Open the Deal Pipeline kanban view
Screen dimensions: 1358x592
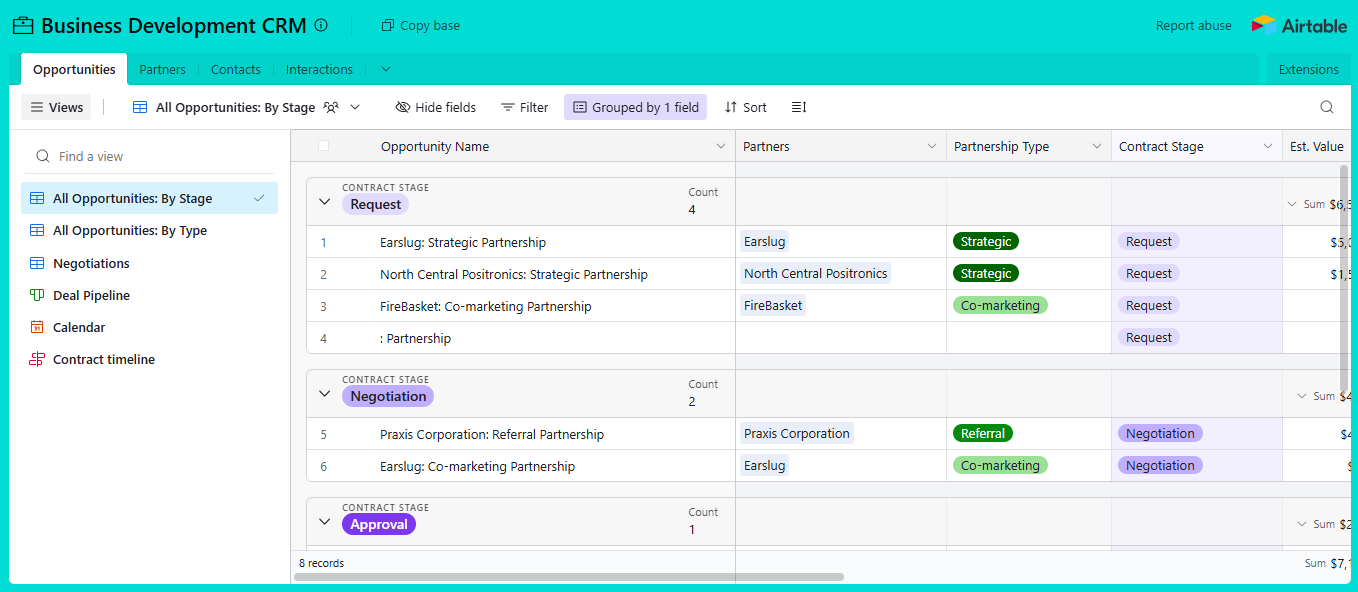pyautogui.click(x=150, y=295)
